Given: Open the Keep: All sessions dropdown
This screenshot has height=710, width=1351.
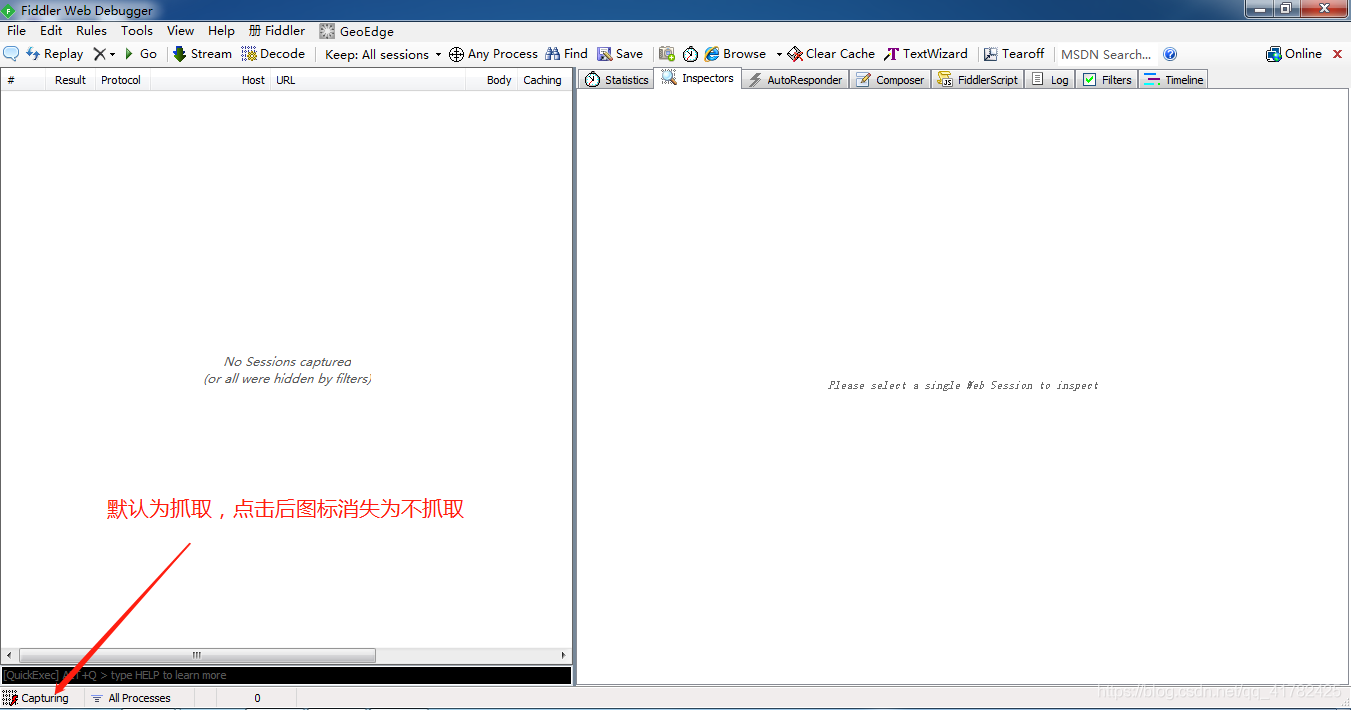Looking at the screenshot, I should 383,54.
